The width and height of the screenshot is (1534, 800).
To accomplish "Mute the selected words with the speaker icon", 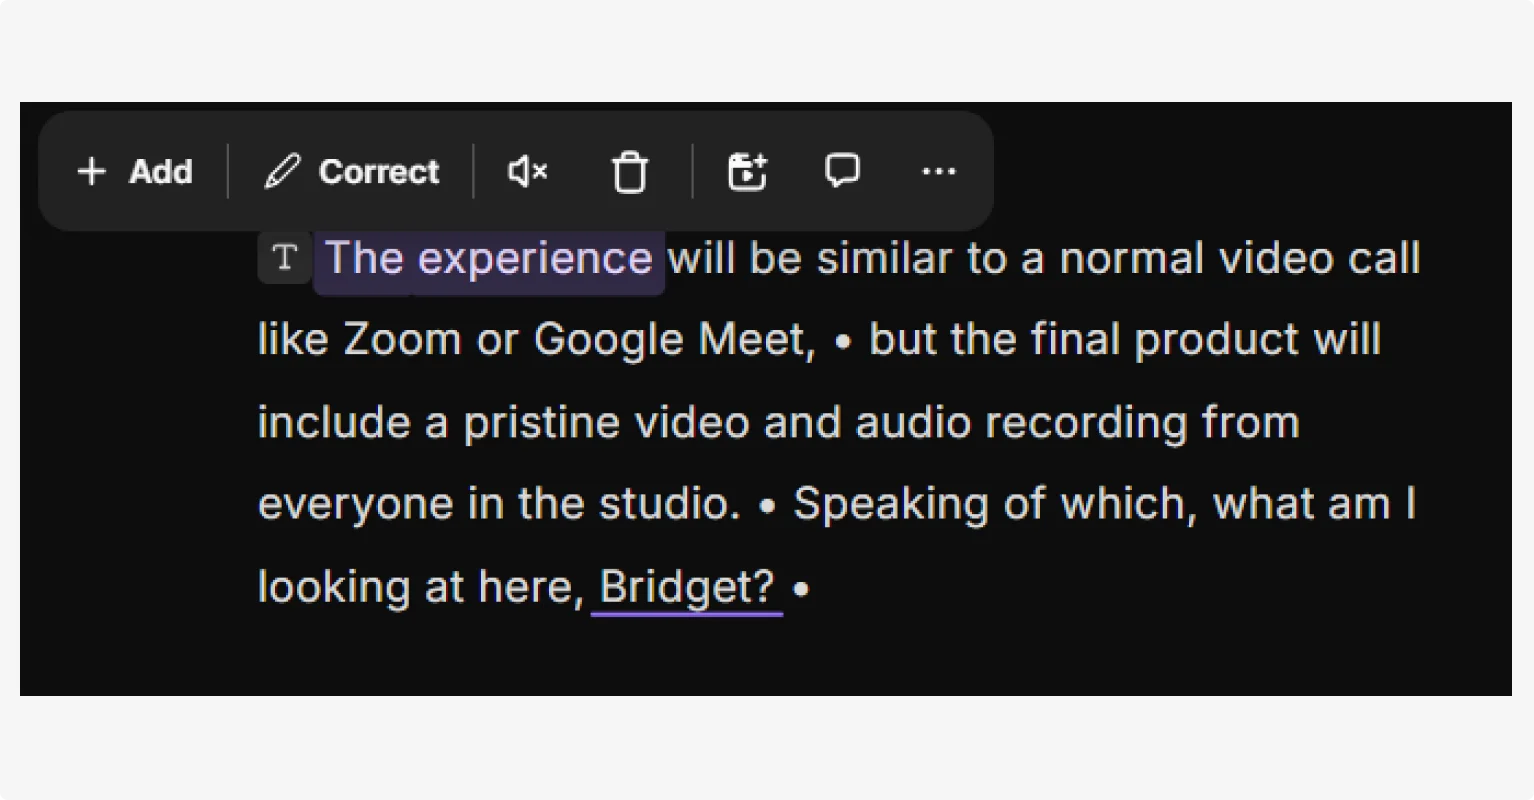I will (x=527, y=171).
